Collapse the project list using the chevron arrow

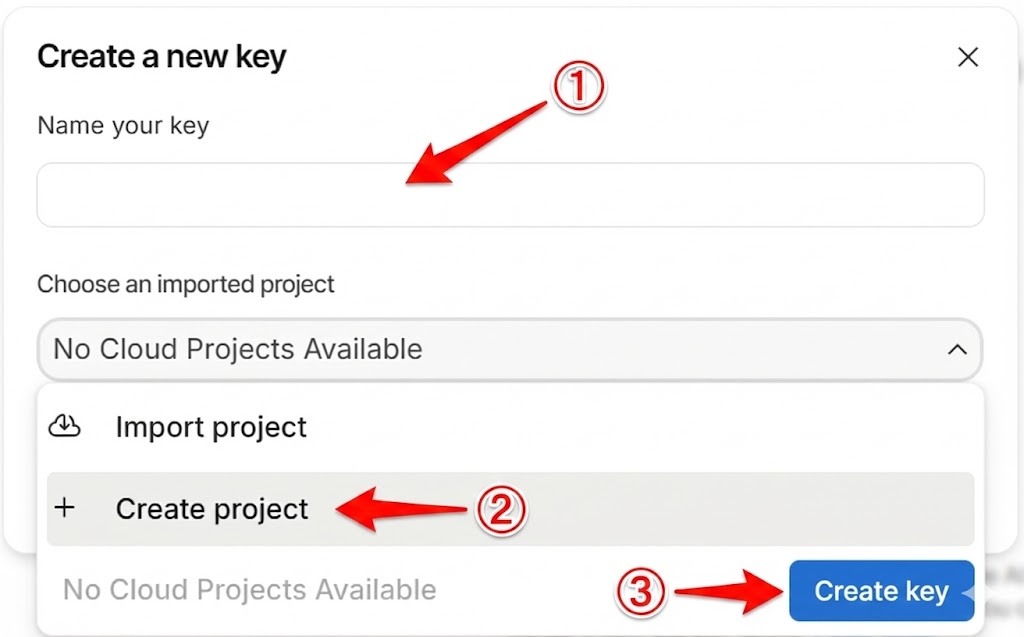pyautogui.click(x=957, y=350)
